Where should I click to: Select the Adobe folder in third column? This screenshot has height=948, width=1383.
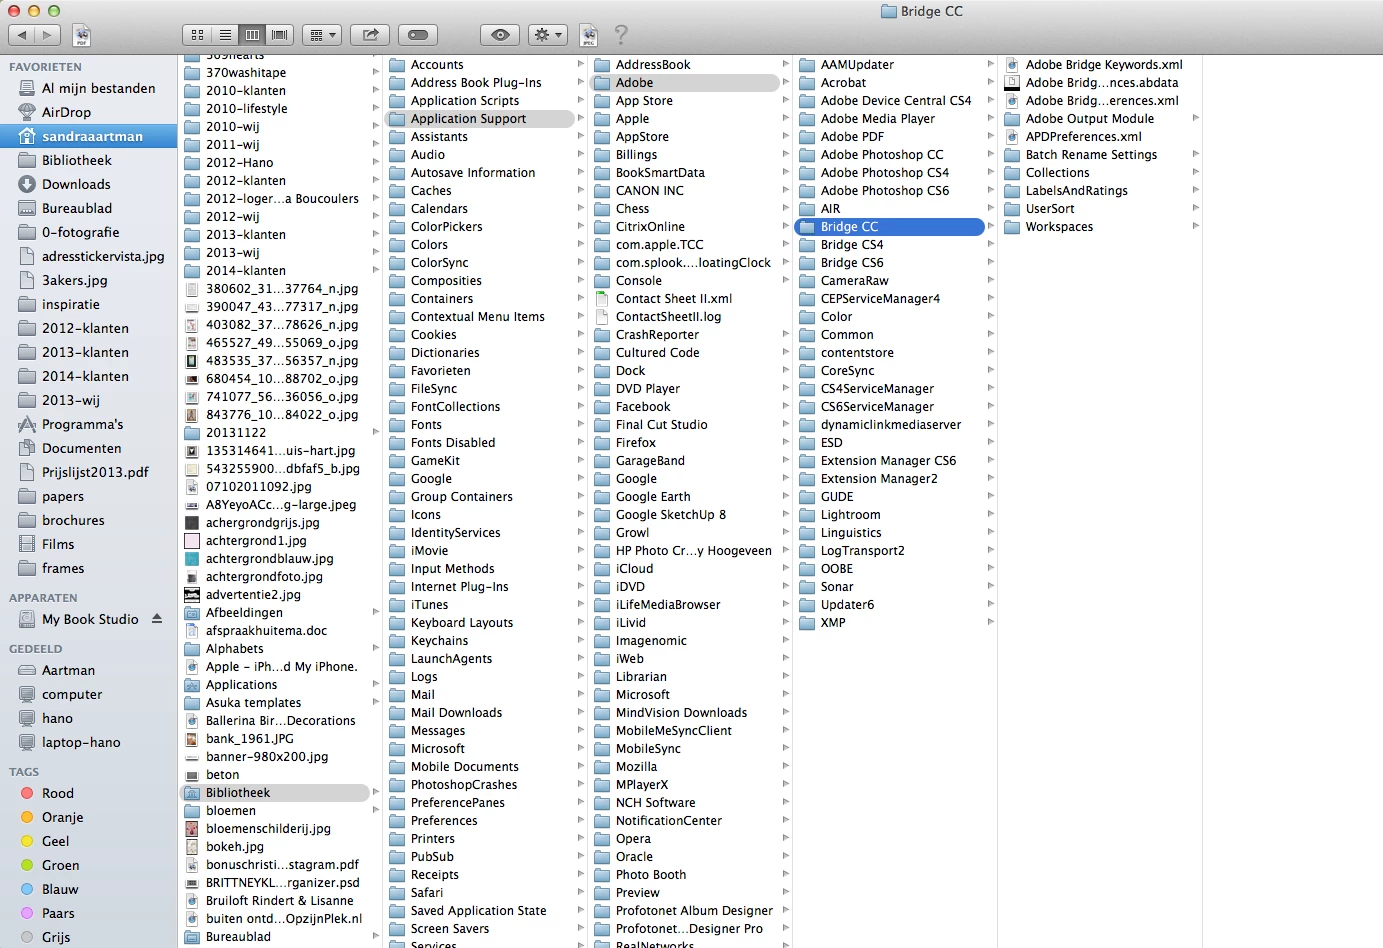pos(685,82)
